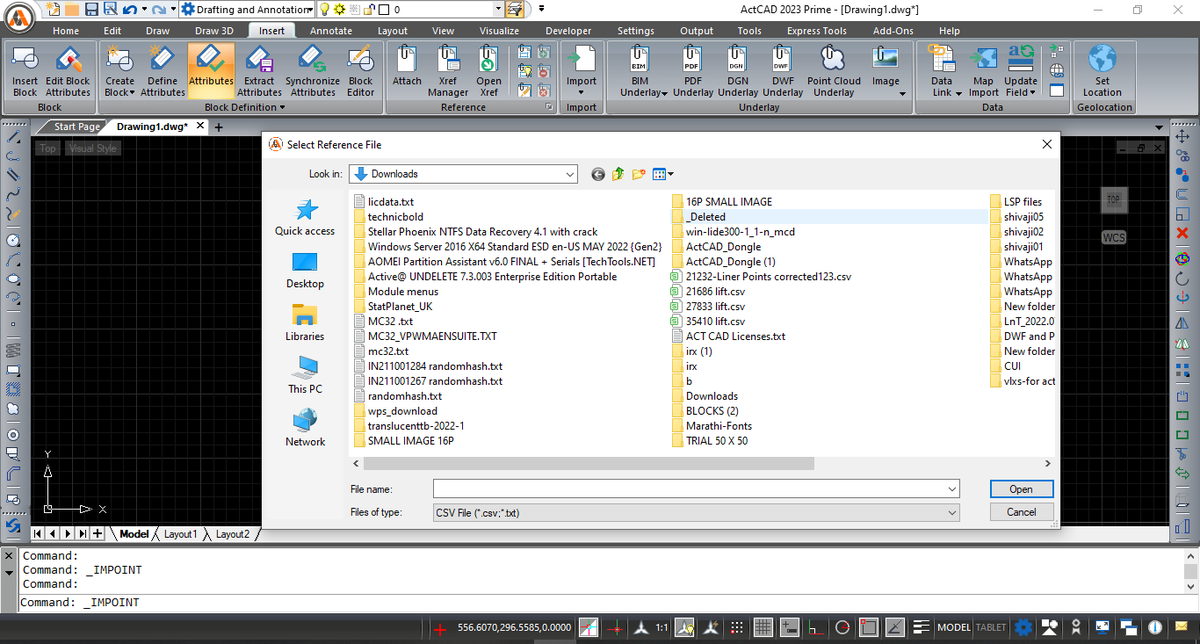Click the Set Location globe icon
Viewport: 1200px width, 644px height.
(1102, 58)
